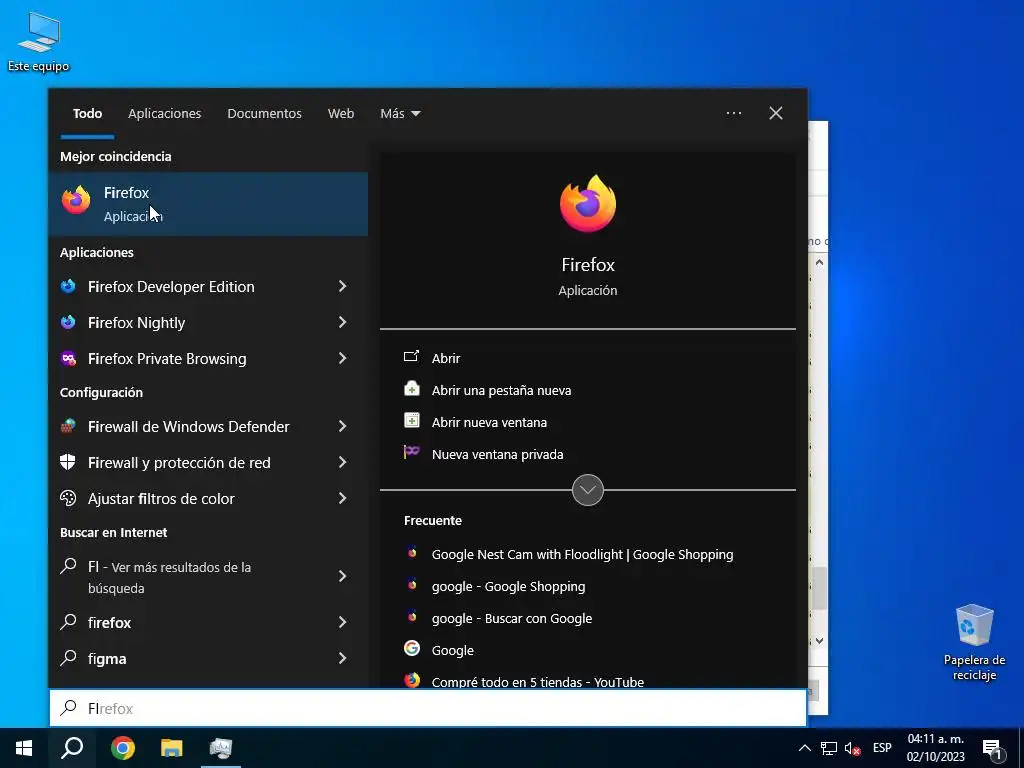Click the muted volume tray icon
The width and height of the screenshot is (1024, 768).
pos(852,748)
